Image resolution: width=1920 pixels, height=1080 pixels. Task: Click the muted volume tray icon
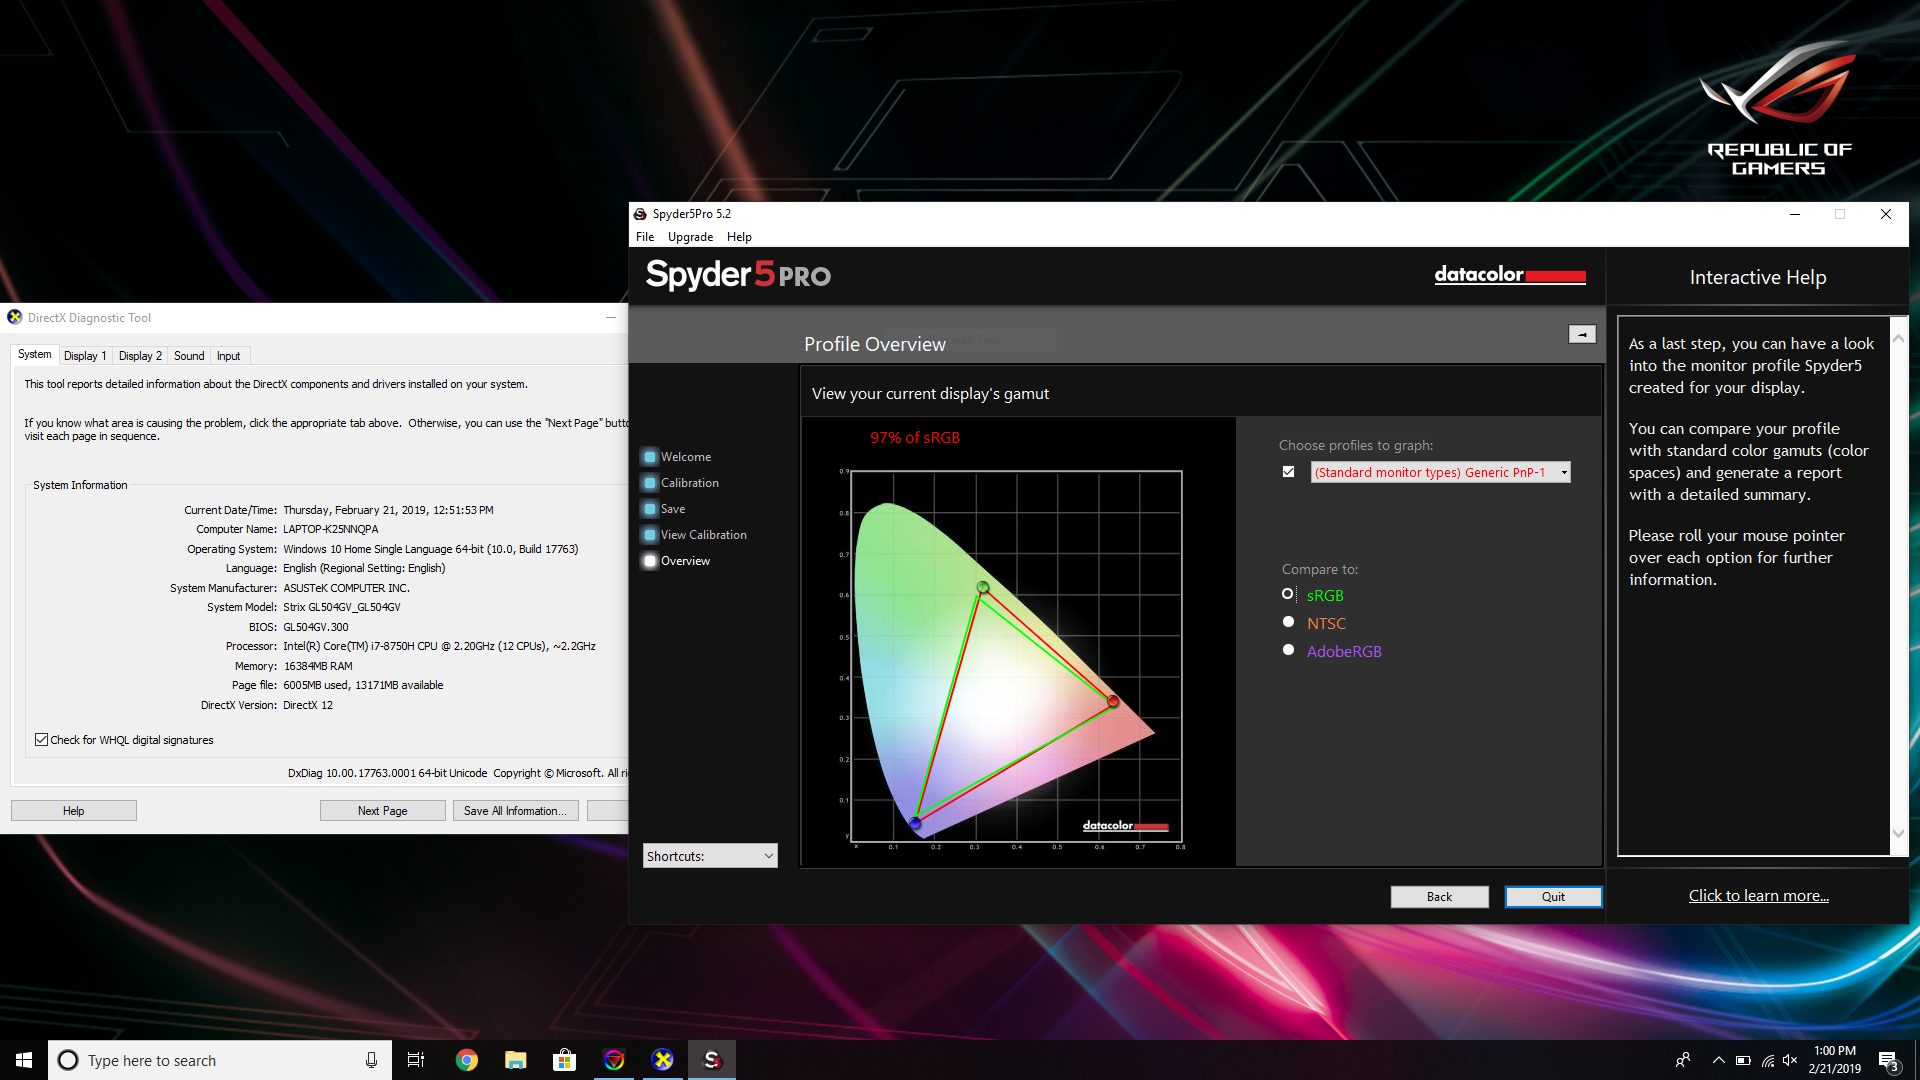[x=1790, y=1060]
